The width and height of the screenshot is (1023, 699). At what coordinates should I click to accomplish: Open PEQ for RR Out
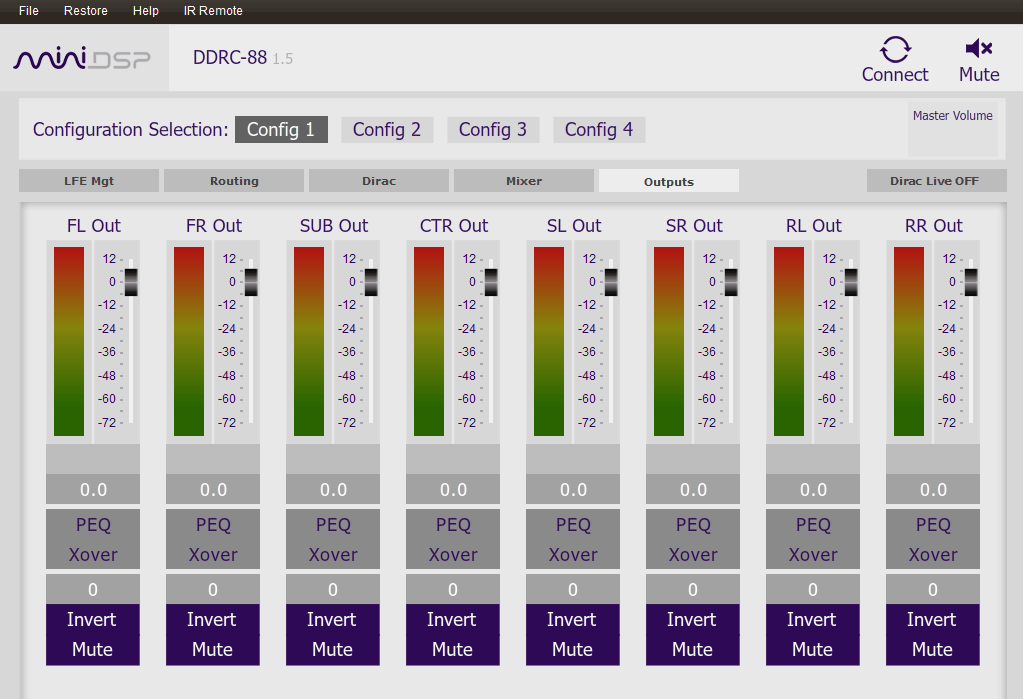pos(933,525)
